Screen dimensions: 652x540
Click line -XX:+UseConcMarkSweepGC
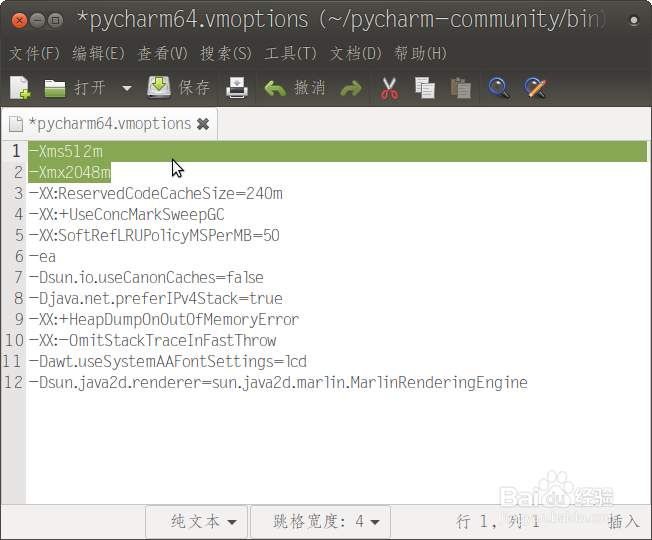[126, 215]
